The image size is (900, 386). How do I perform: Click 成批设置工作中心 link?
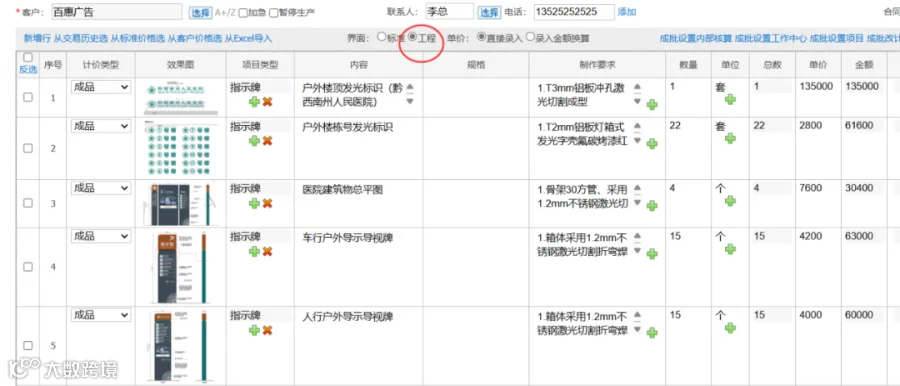pyautogui.click(x=771, y=38)
